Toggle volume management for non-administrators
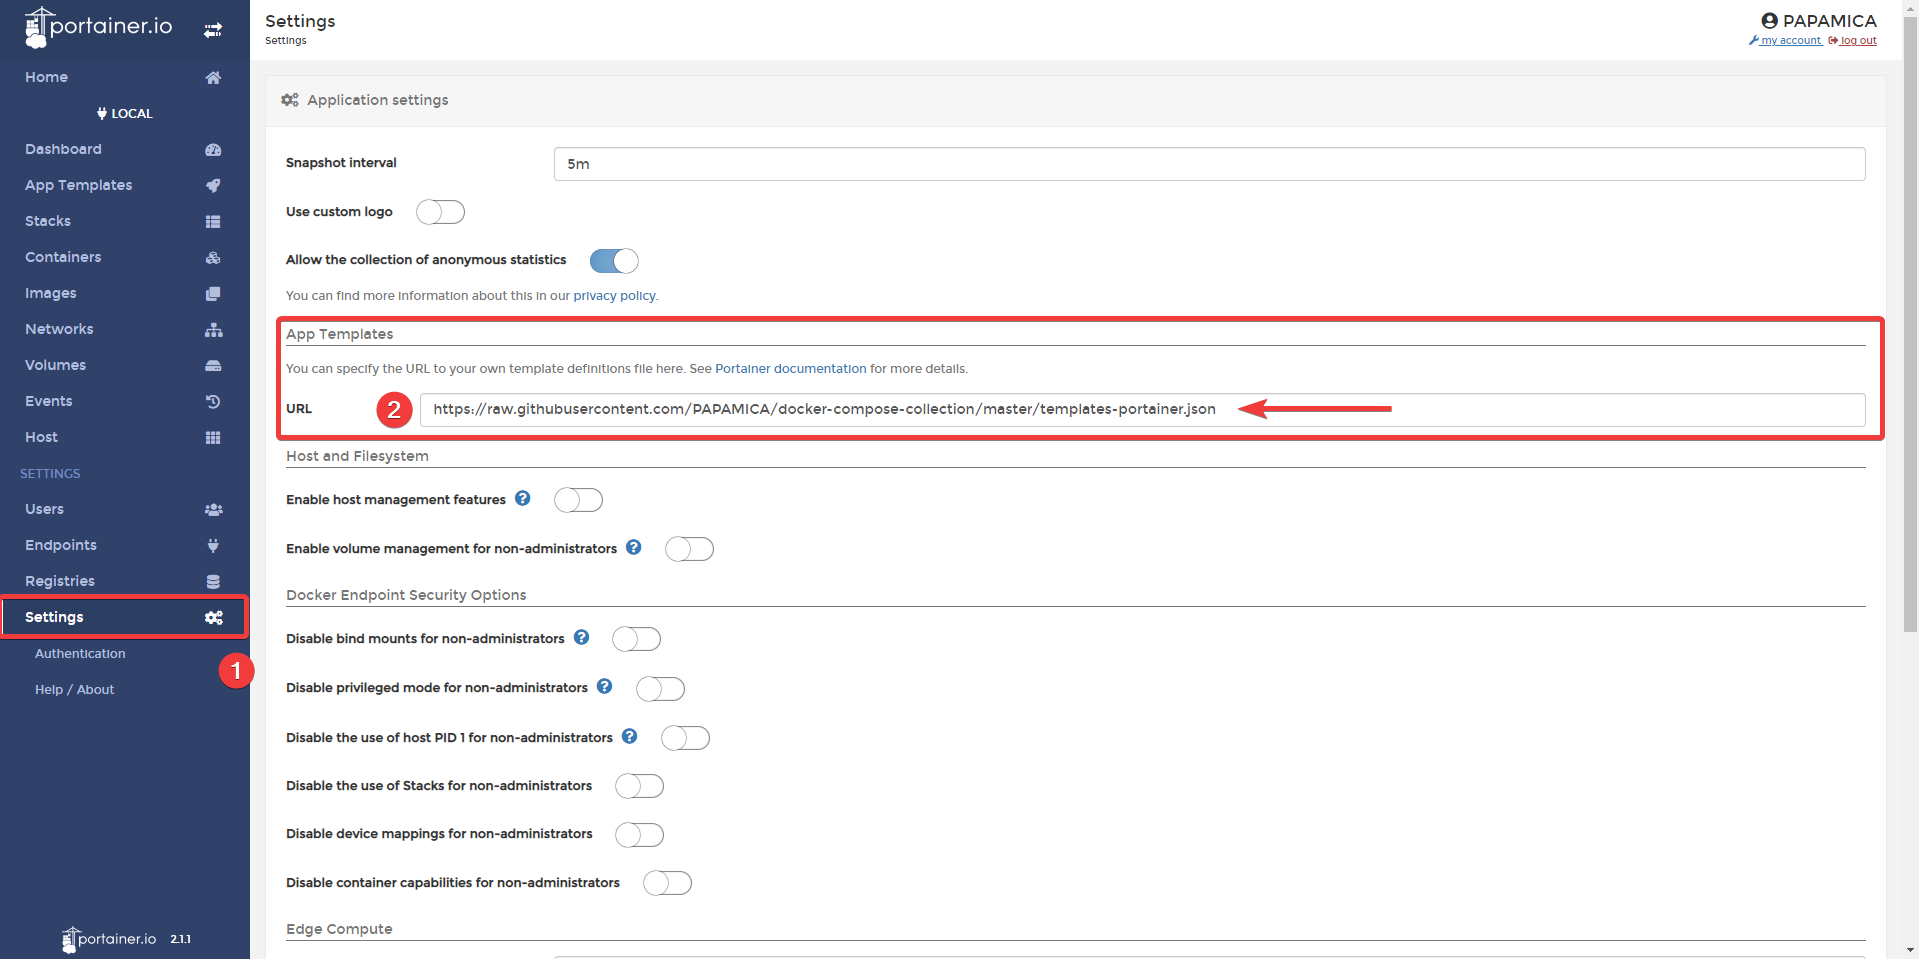This screenshot has width=1919, height=959. tap(689, 549)
